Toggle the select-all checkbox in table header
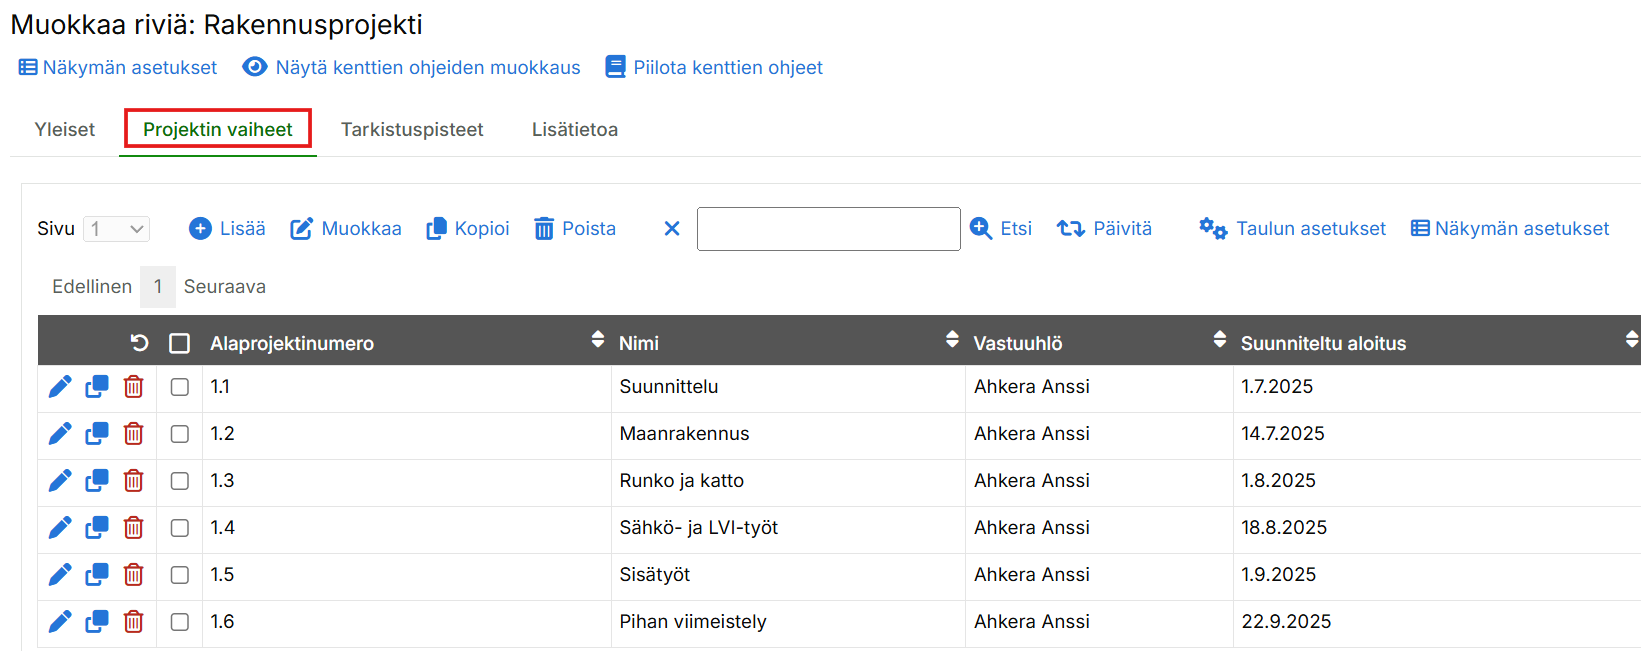 (x=180, y=343)
